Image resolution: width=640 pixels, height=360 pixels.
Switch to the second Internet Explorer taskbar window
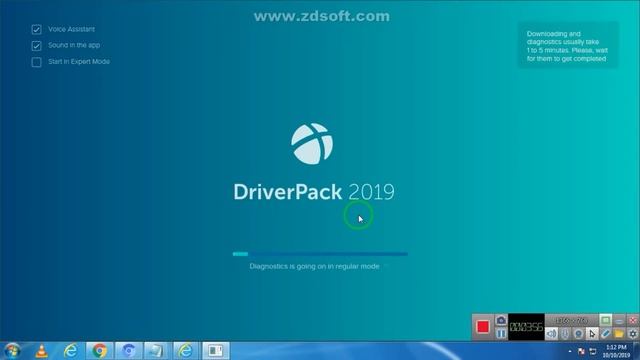[x=186, y=351]
